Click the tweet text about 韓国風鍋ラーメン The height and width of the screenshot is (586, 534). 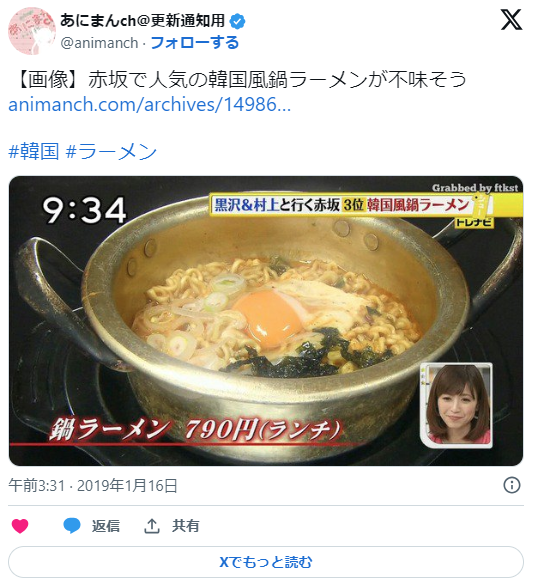point(239,80)
